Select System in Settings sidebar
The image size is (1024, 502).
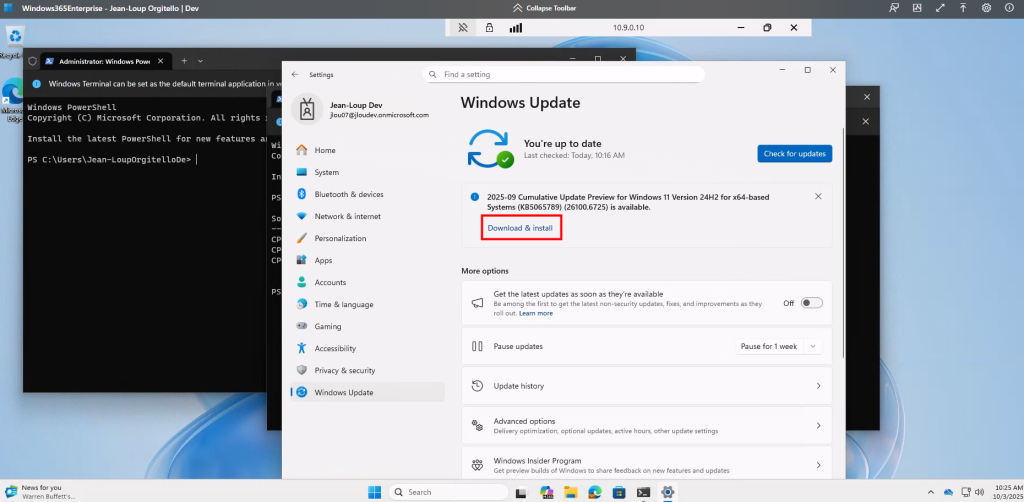click(326, 172)
